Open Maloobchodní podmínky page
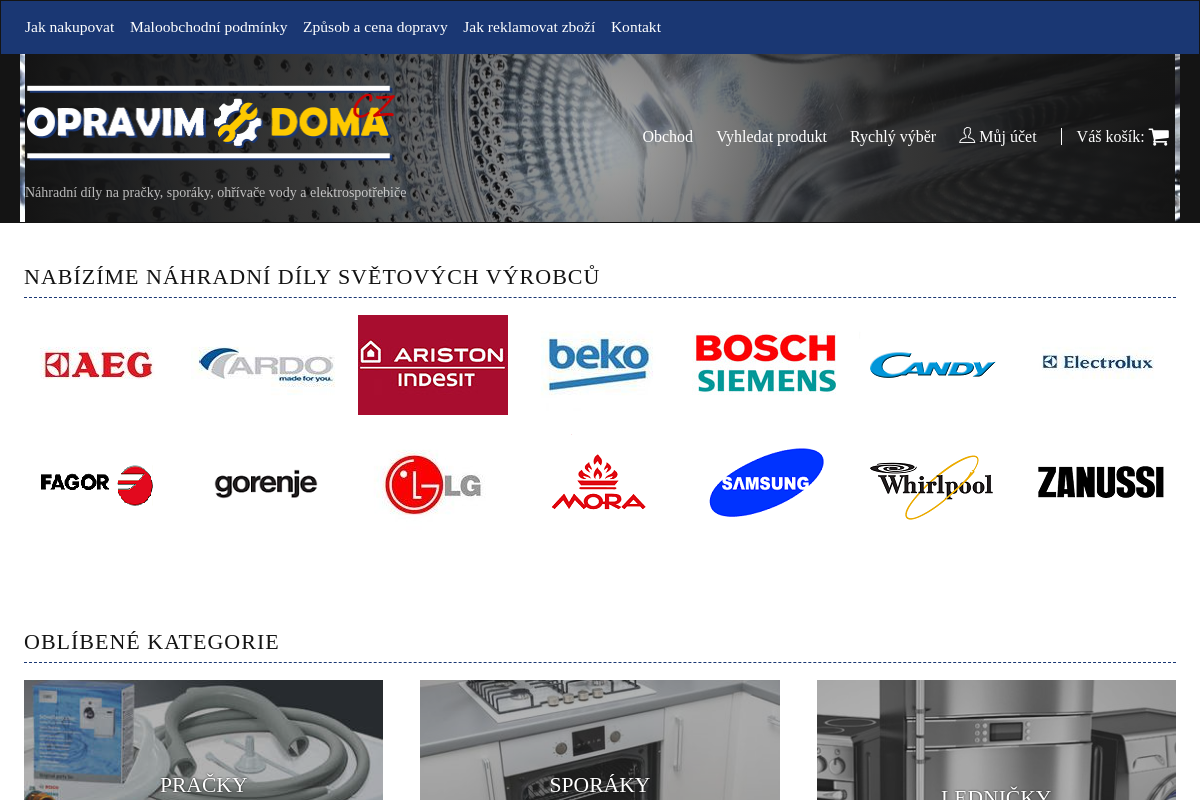This screenshot has width=1200, height=800. (208, 27)
